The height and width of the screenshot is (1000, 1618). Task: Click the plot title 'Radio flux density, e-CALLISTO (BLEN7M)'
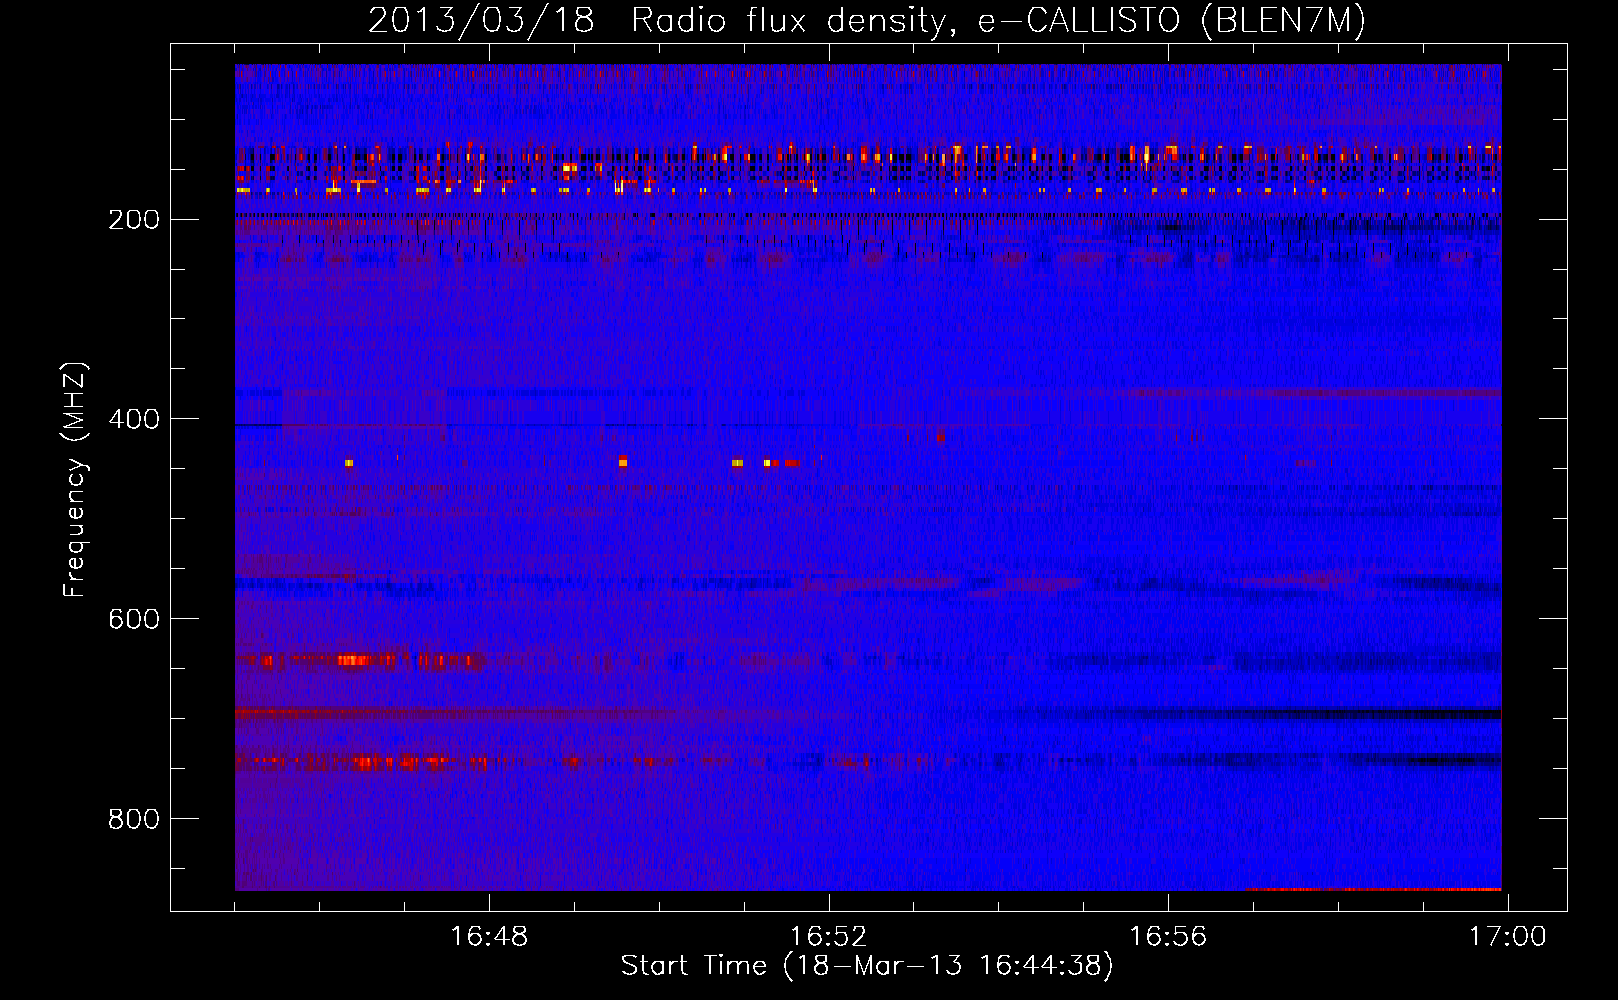998,20
